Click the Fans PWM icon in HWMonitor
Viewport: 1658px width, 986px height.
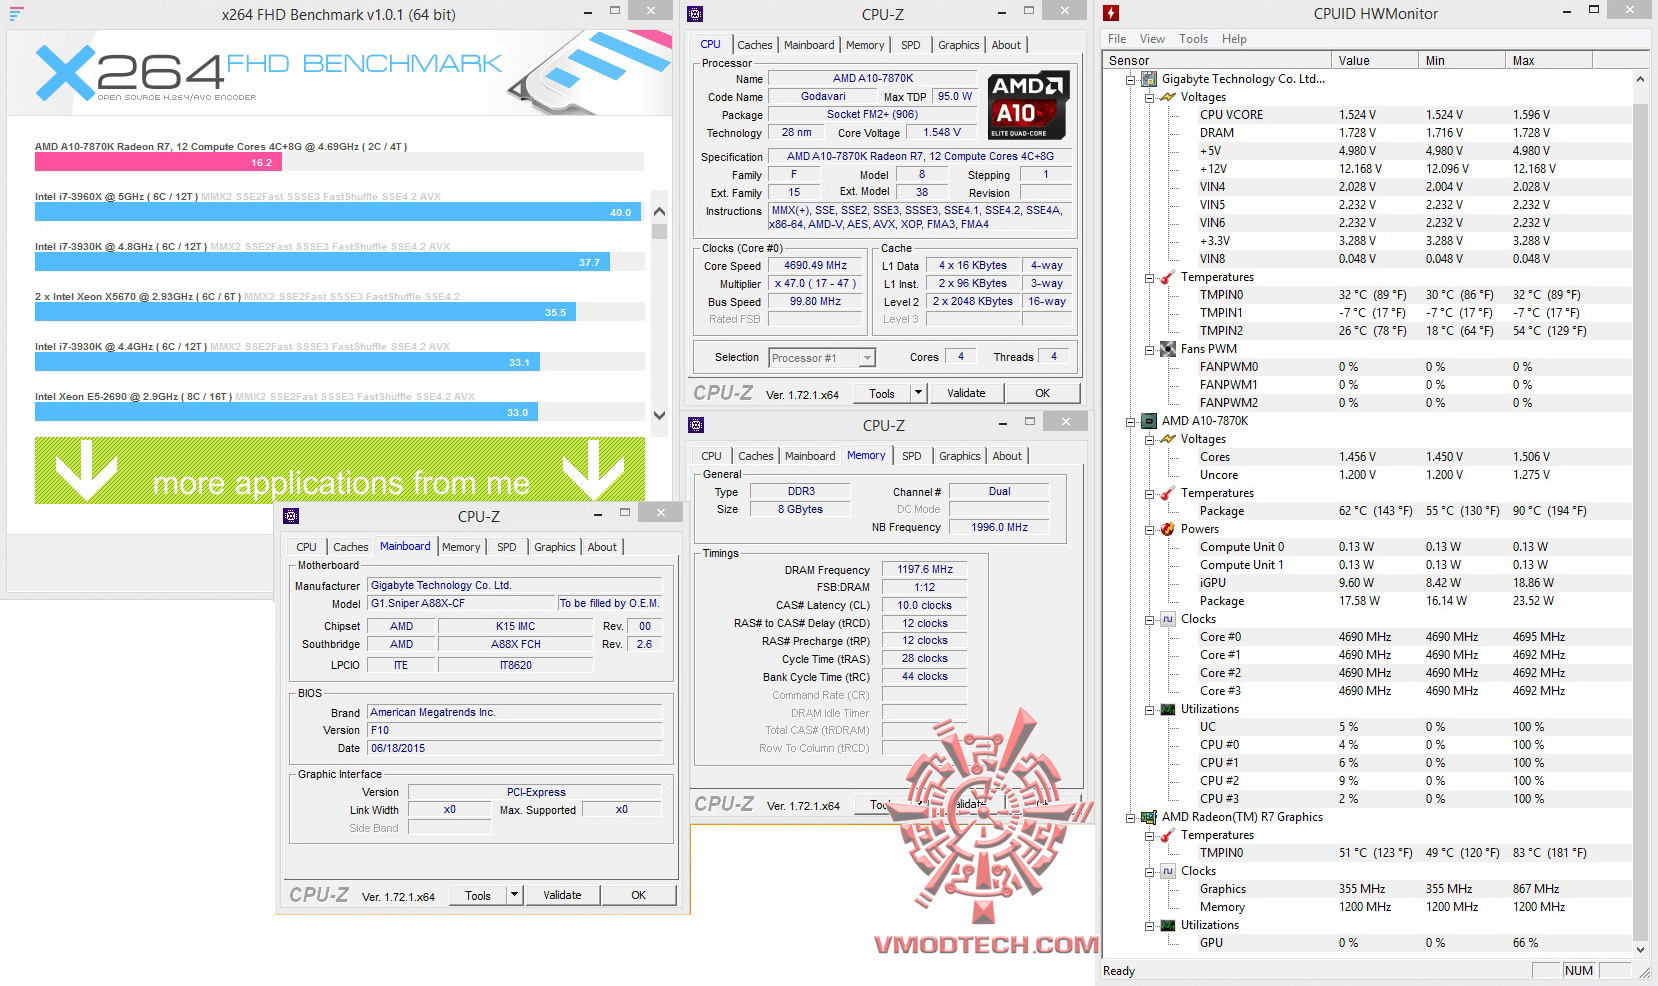pos(1168,349)
